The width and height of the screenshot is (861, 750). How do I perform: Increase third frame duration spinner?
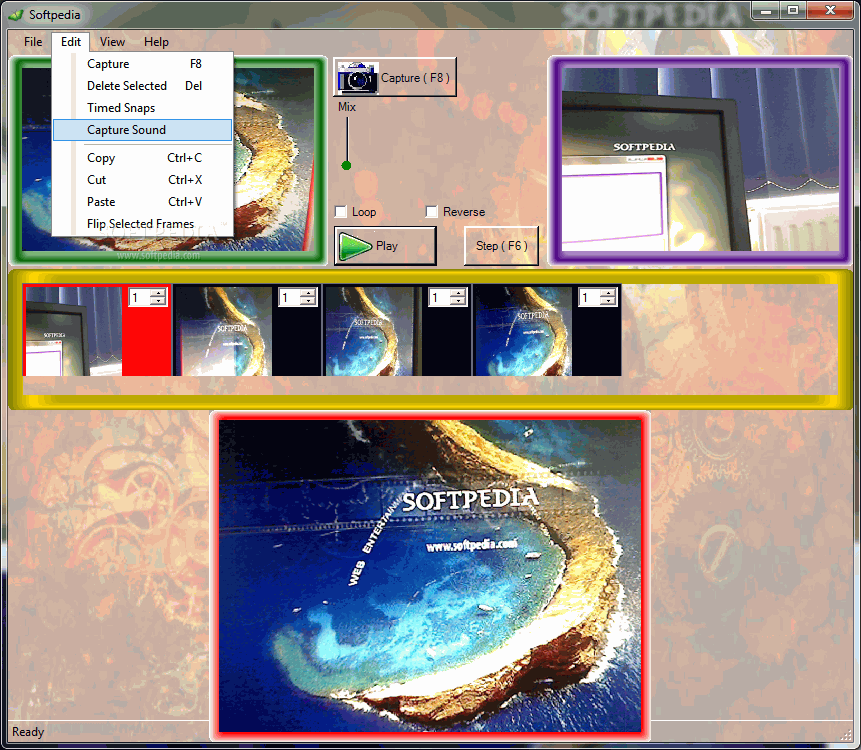tap(459, 294)
